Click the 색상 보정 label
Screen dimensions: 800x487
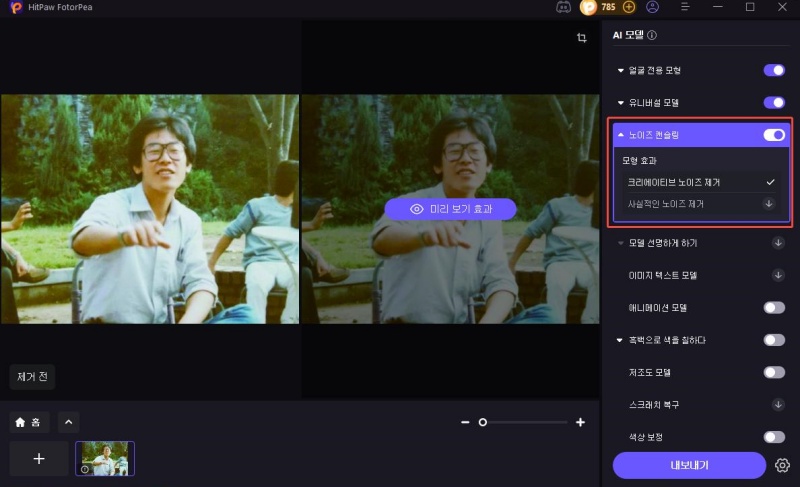pos(645,437)
